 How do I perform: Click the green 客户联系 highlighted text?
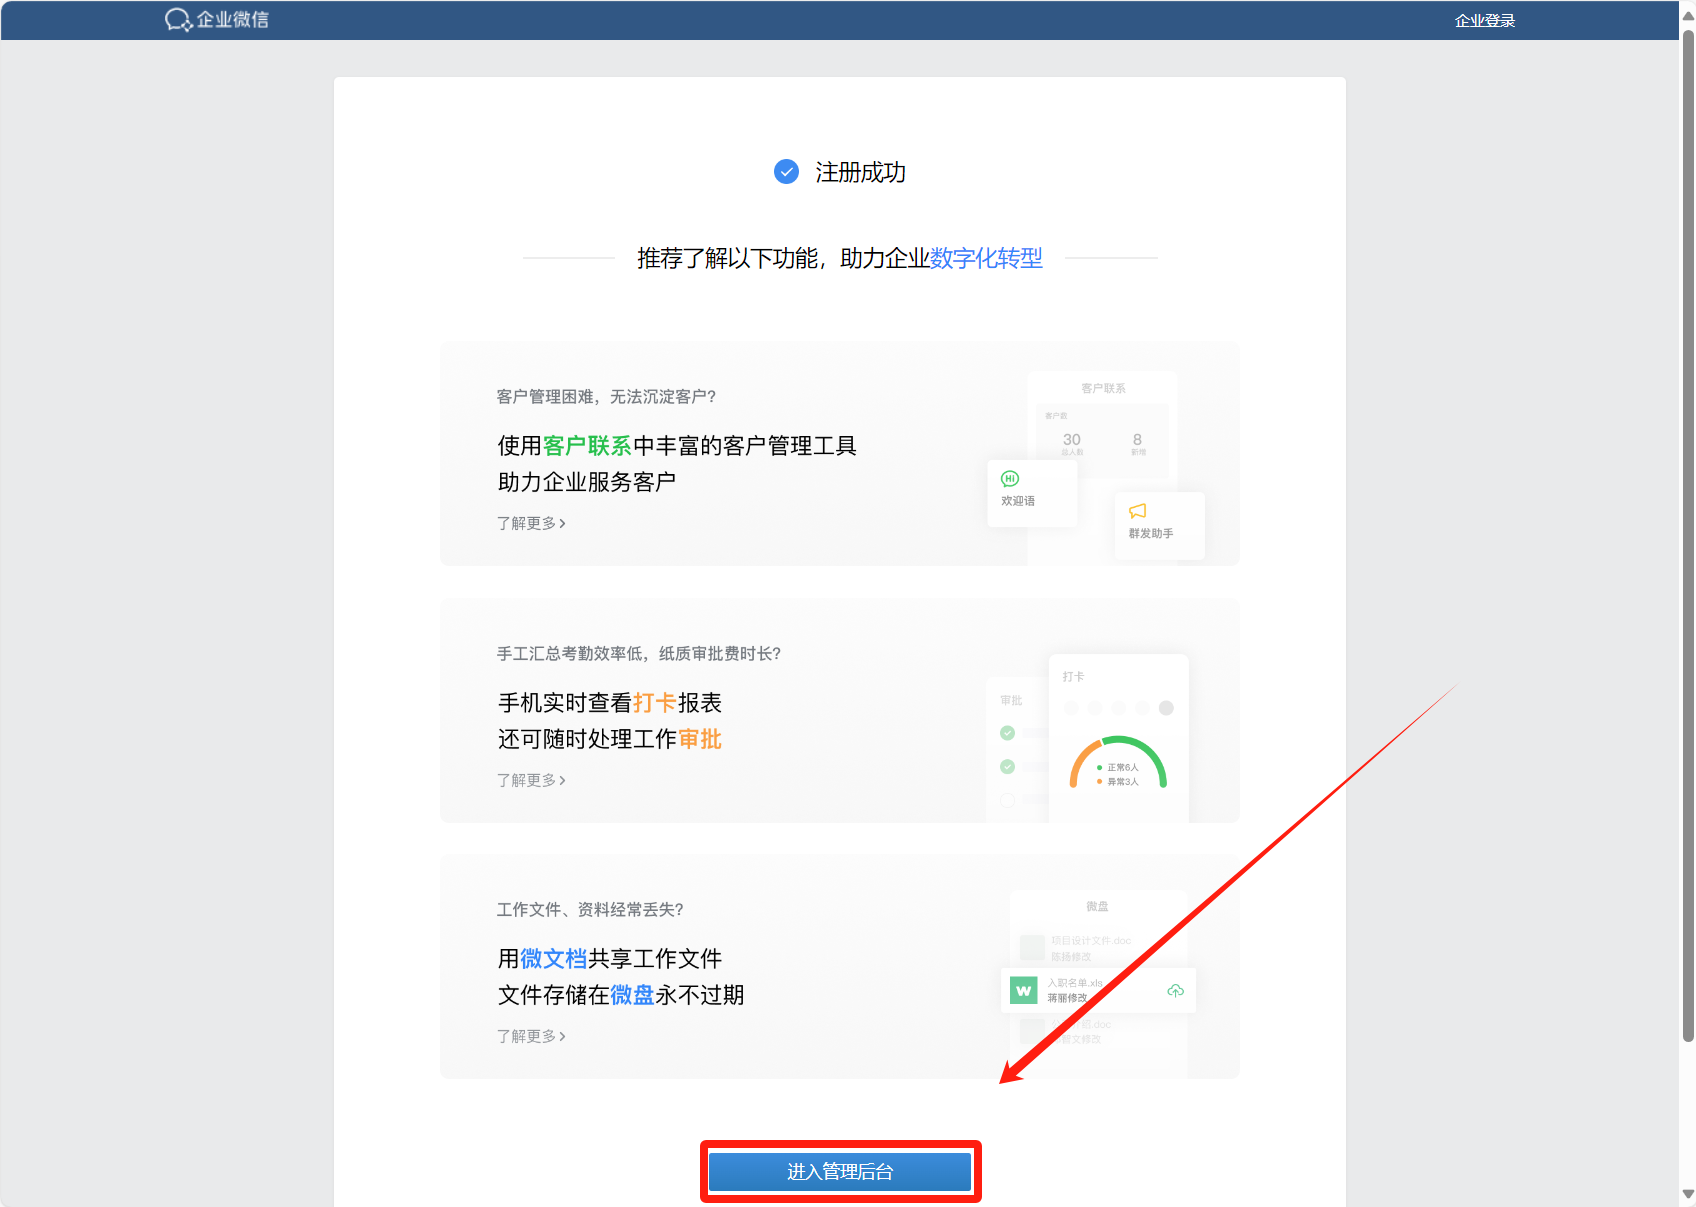[587, 446]
